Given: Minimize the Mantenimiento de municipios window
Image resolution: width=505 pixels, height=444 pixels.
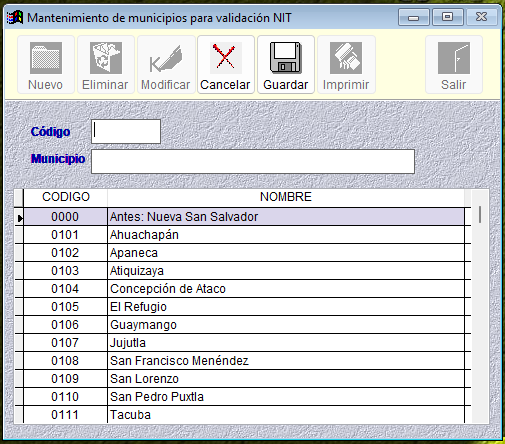Looking at the screenshot, I should pyautogui.click(x=414, y=17).
